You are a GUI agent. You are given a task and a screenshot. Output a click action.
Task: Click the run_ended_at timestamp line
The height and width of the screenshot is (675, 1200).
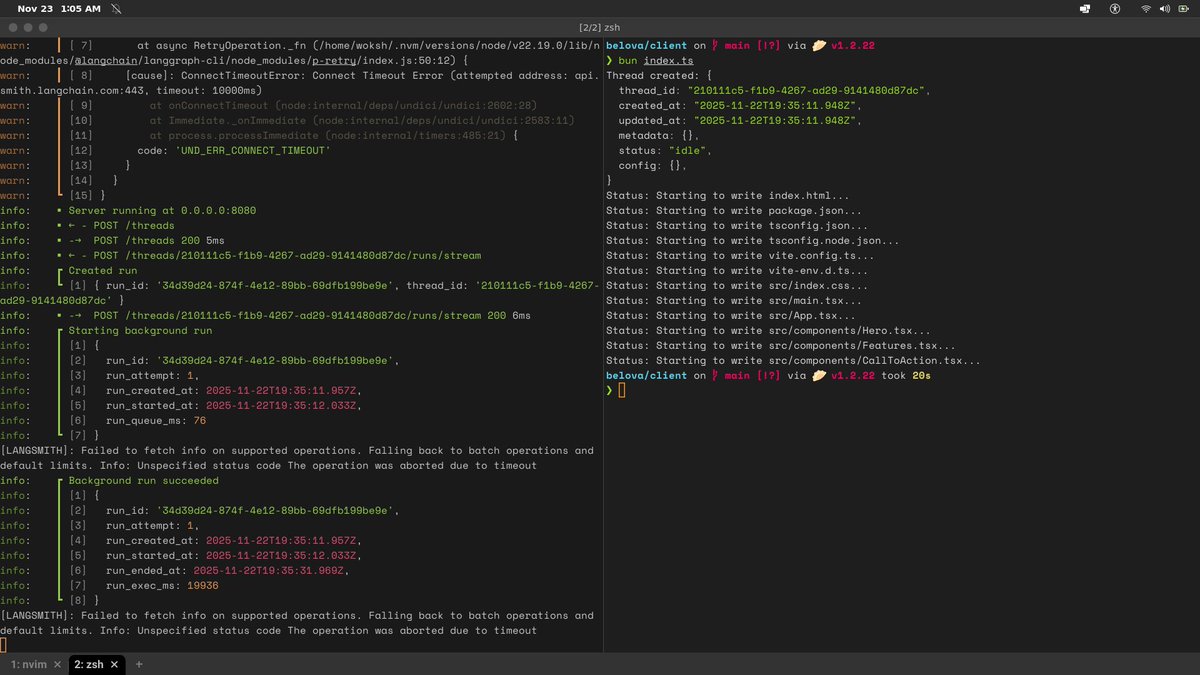coord(227,571)
